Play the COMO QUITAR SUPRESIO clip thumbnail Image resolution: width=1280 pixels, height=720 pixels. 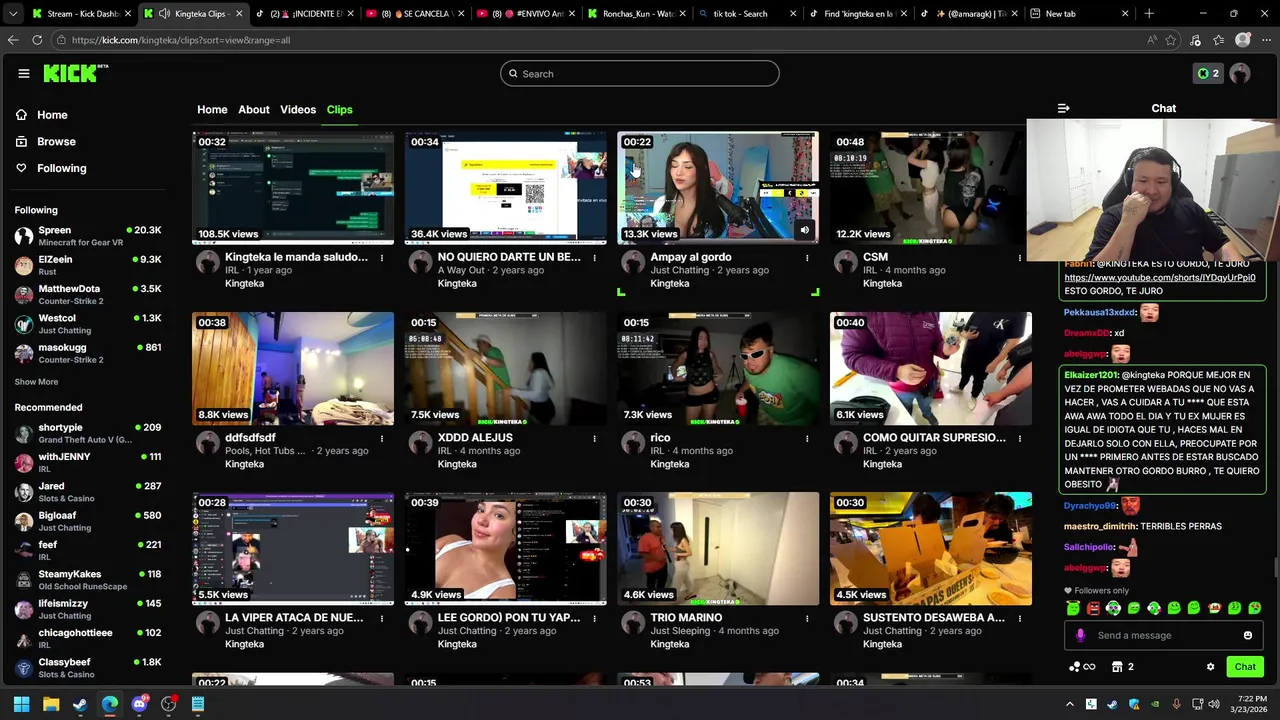point(930,368)
